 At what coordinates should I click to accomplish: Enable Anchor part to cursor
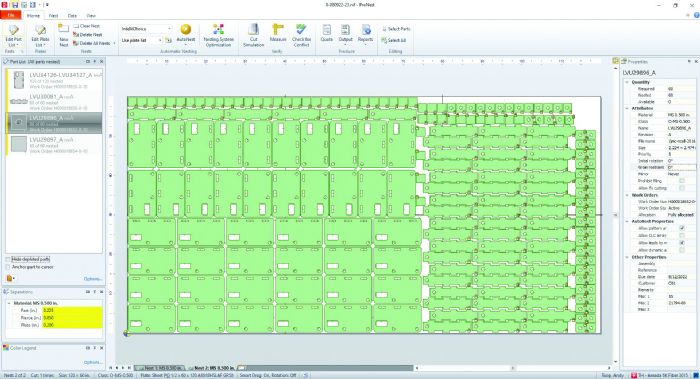coord(8,267)
